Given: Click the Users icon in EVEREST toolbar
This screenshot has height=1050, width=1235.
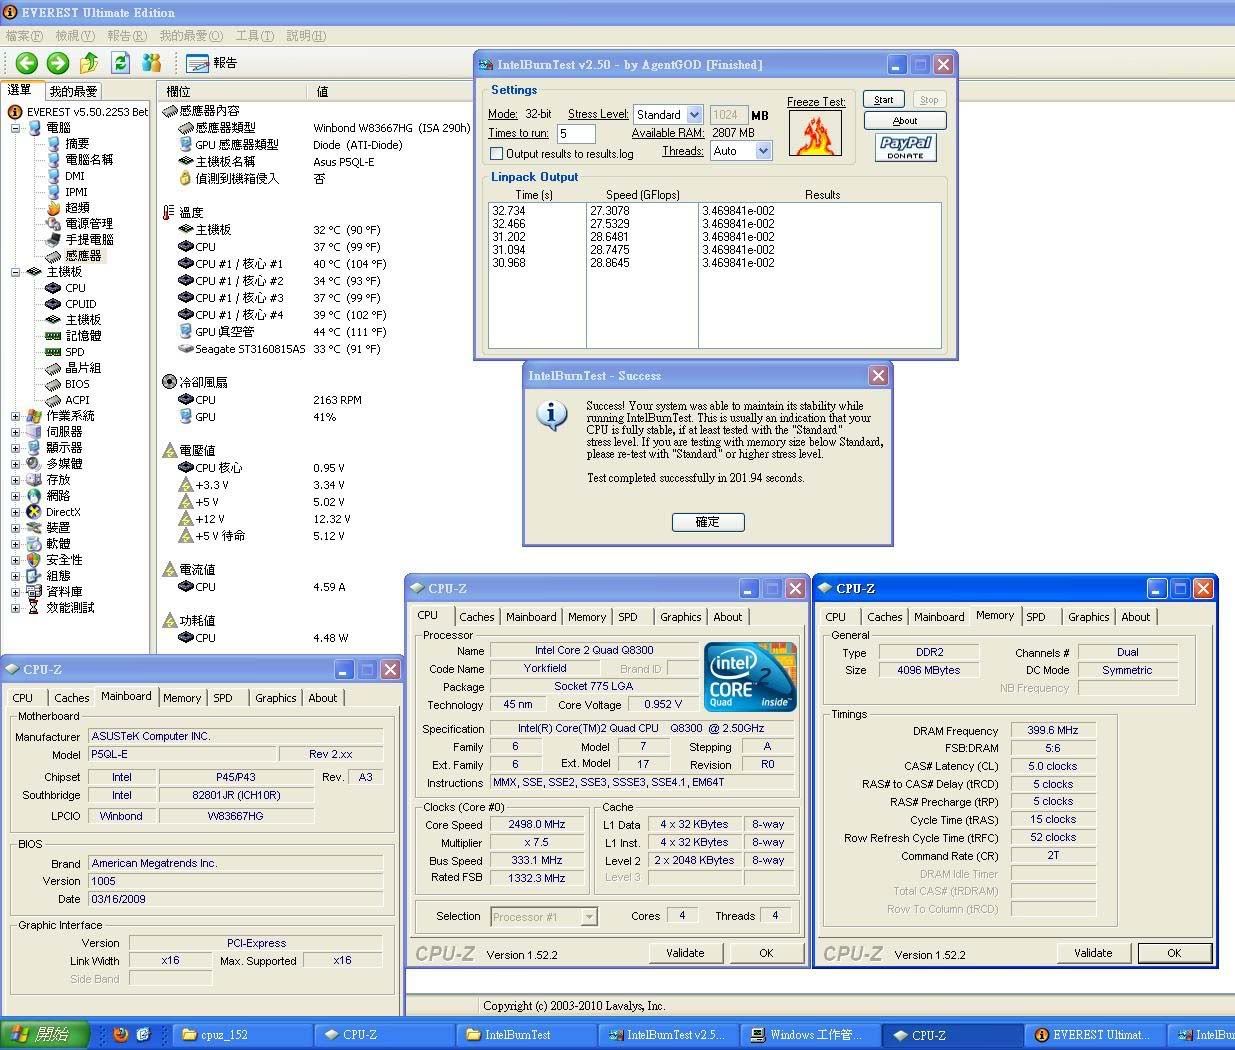Looking at the screenshot, I should click(151, 63).
